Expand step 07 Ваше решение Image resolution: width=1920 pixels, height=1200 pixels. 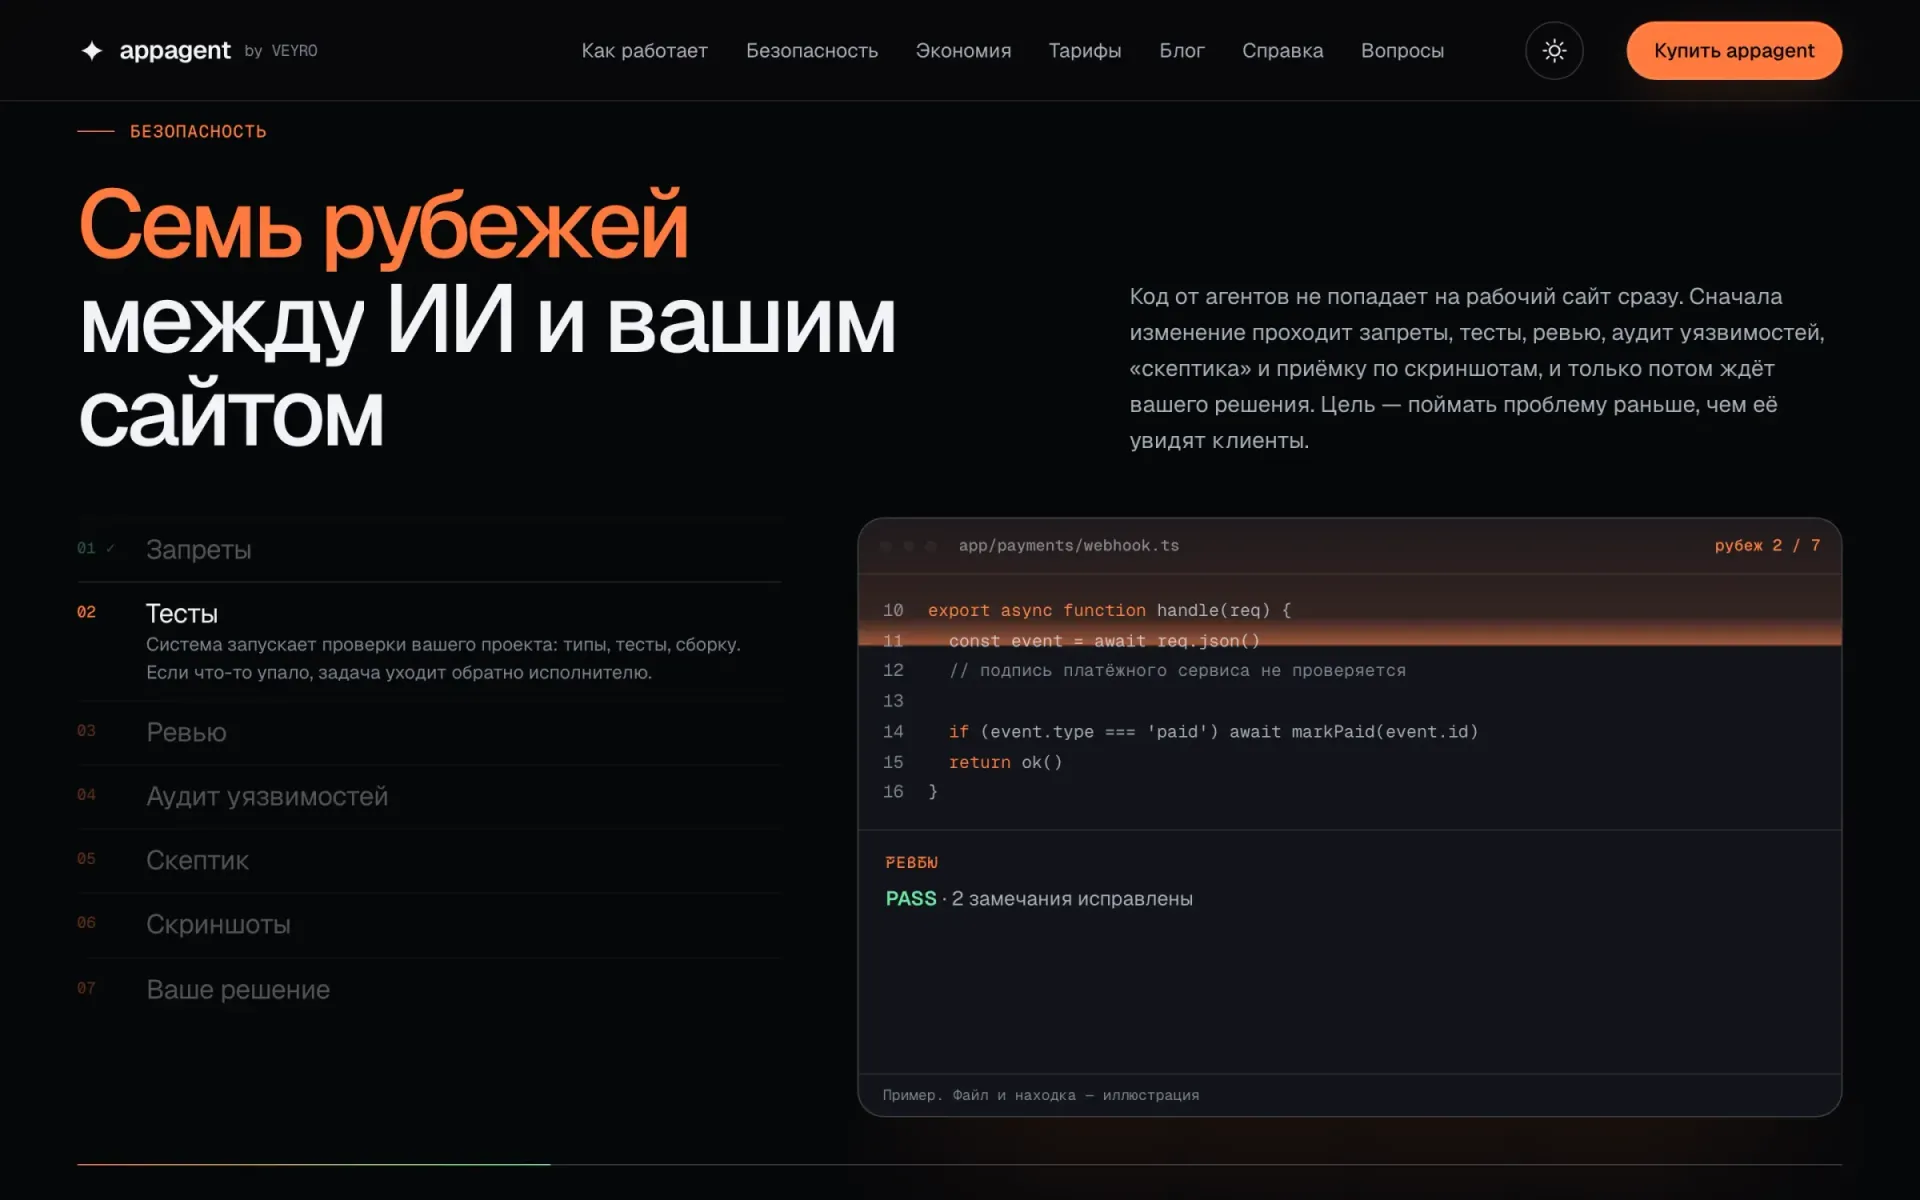[429, 990]
